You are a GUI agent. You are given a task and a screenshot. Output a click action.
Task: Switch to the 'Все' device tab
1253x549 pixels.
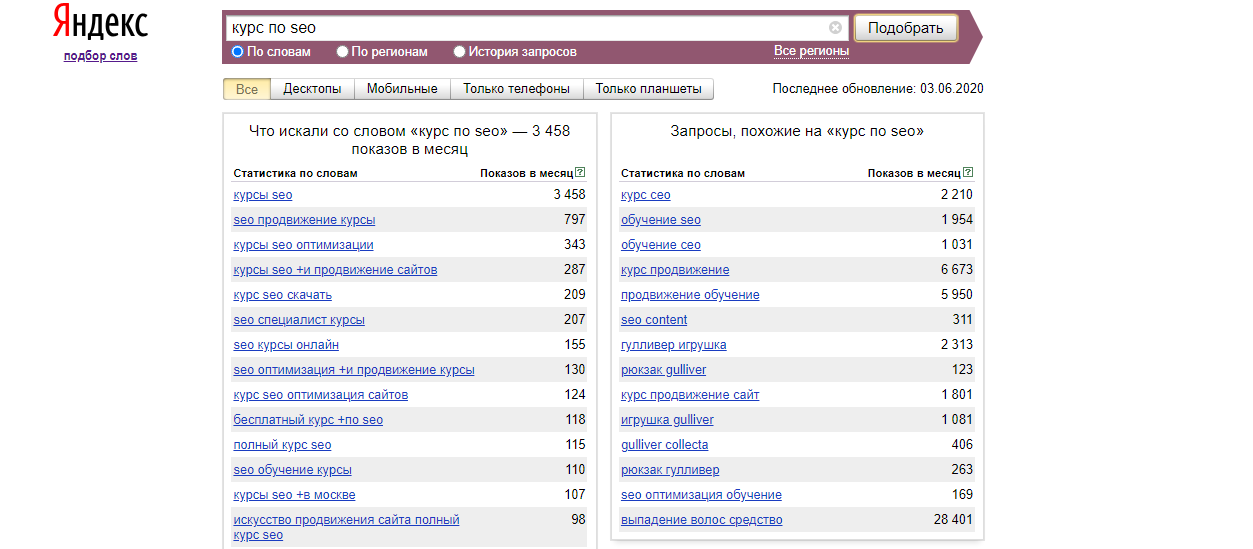point(247,89)
